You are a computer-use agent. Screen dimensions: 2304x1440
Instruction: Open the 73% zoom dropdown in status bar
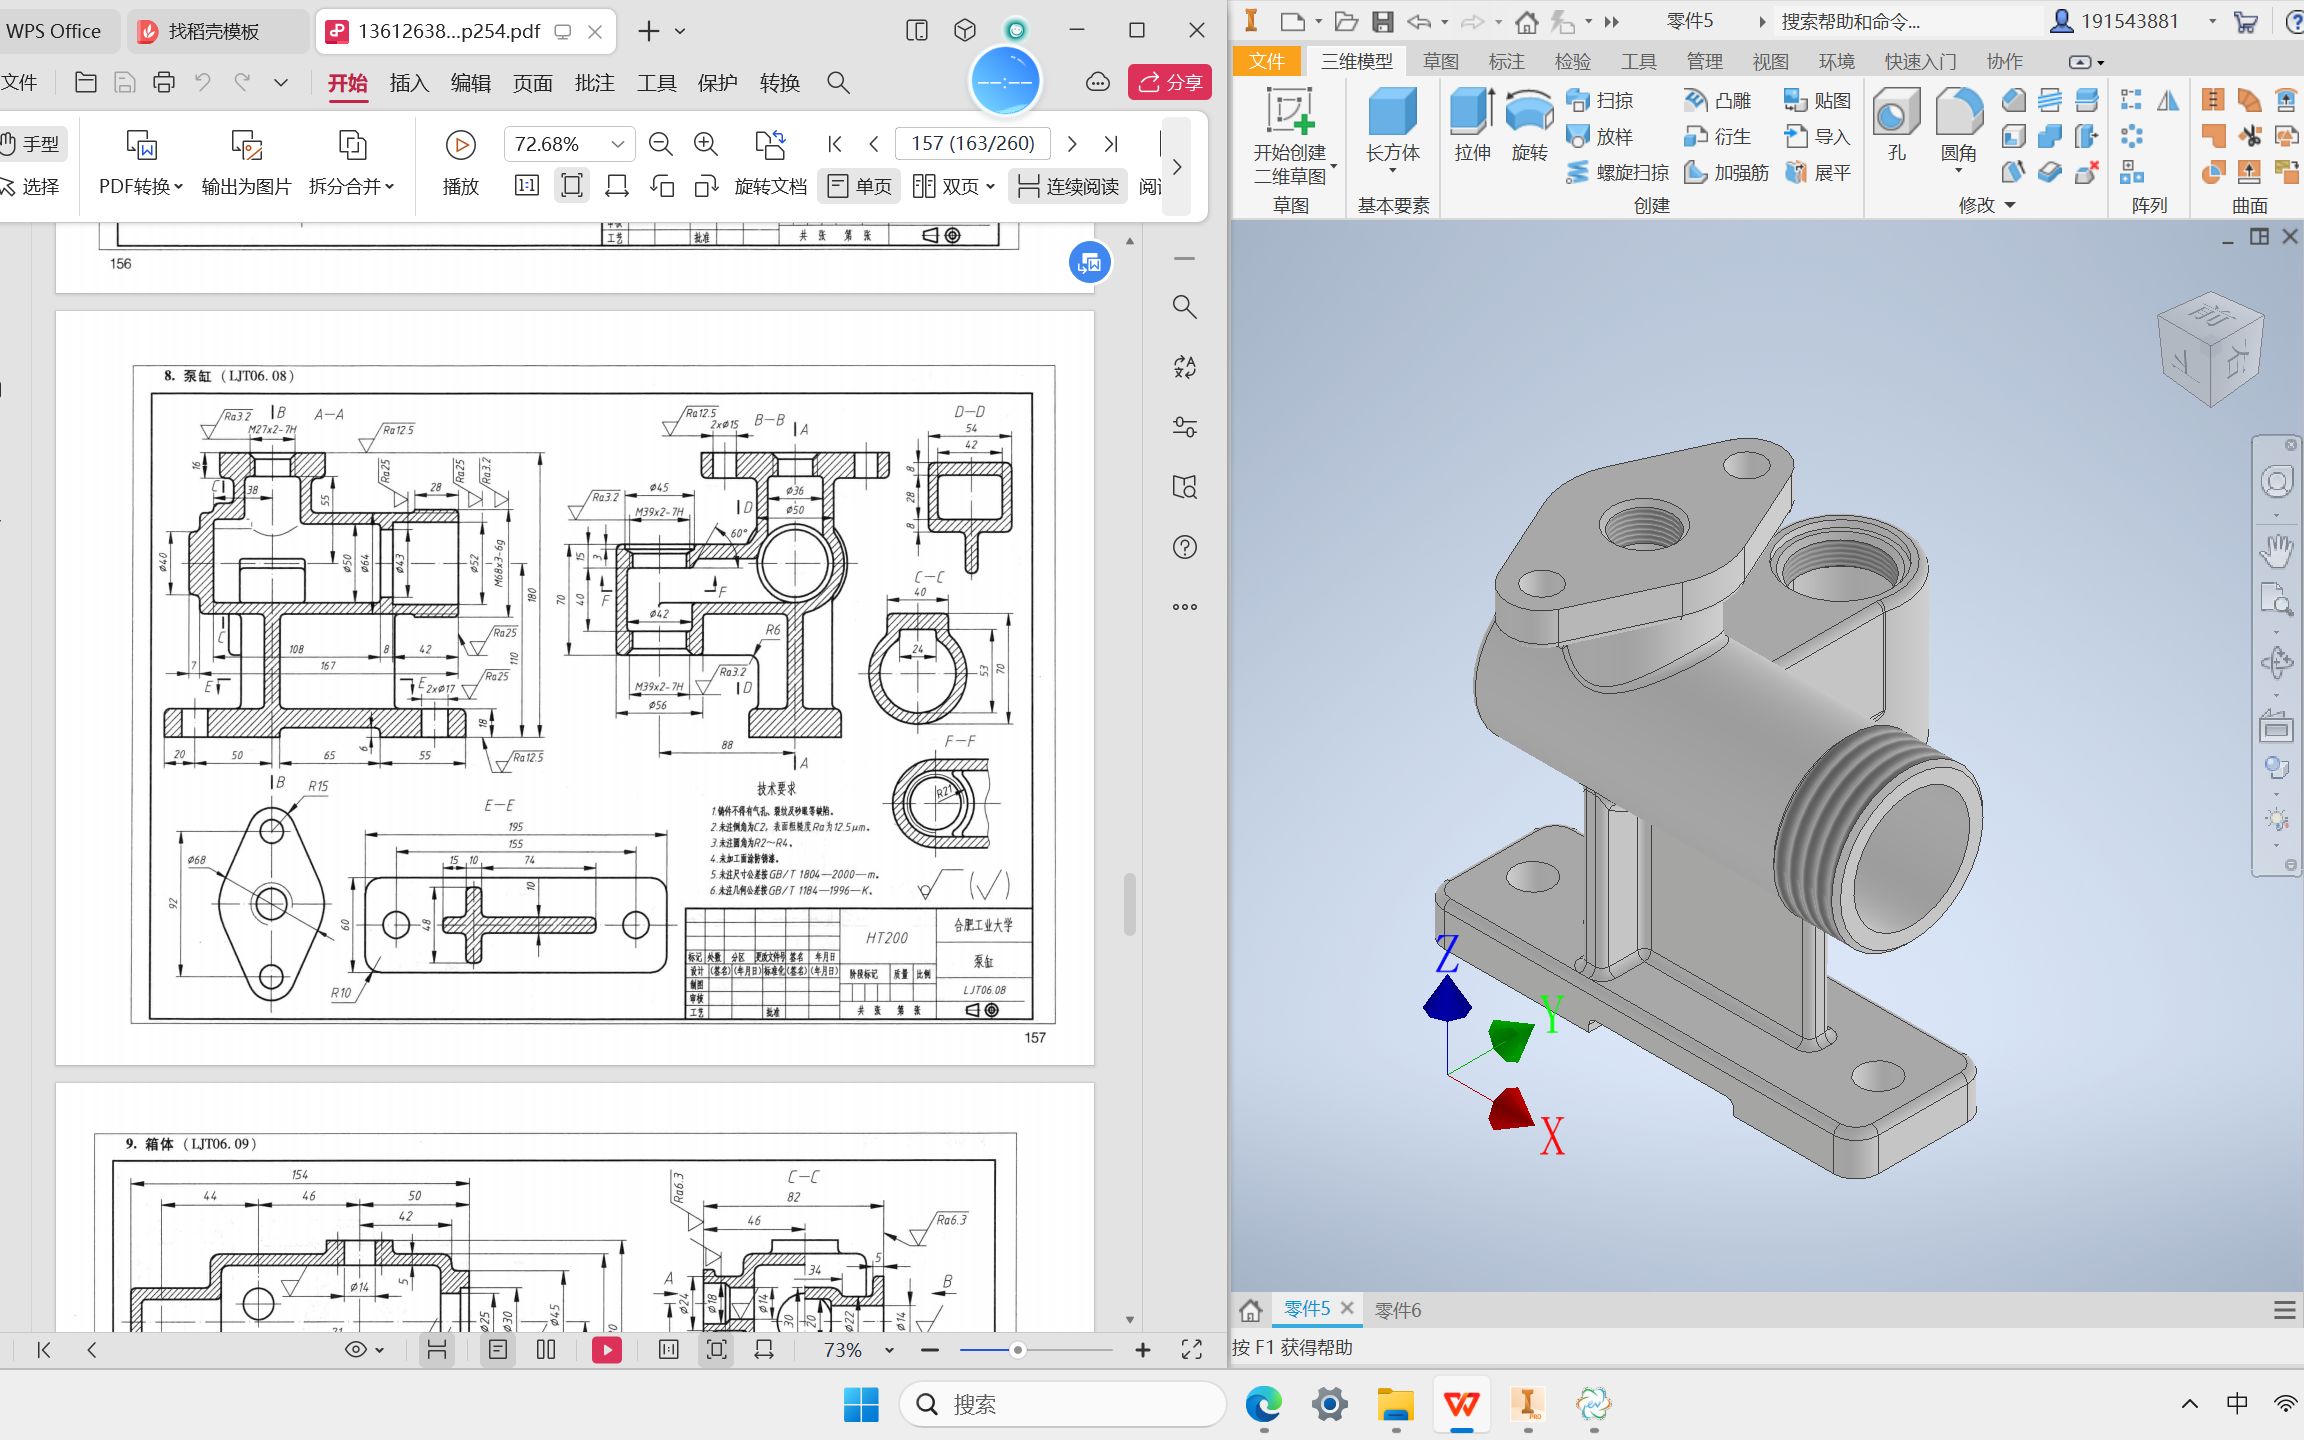pos(889,1350)
